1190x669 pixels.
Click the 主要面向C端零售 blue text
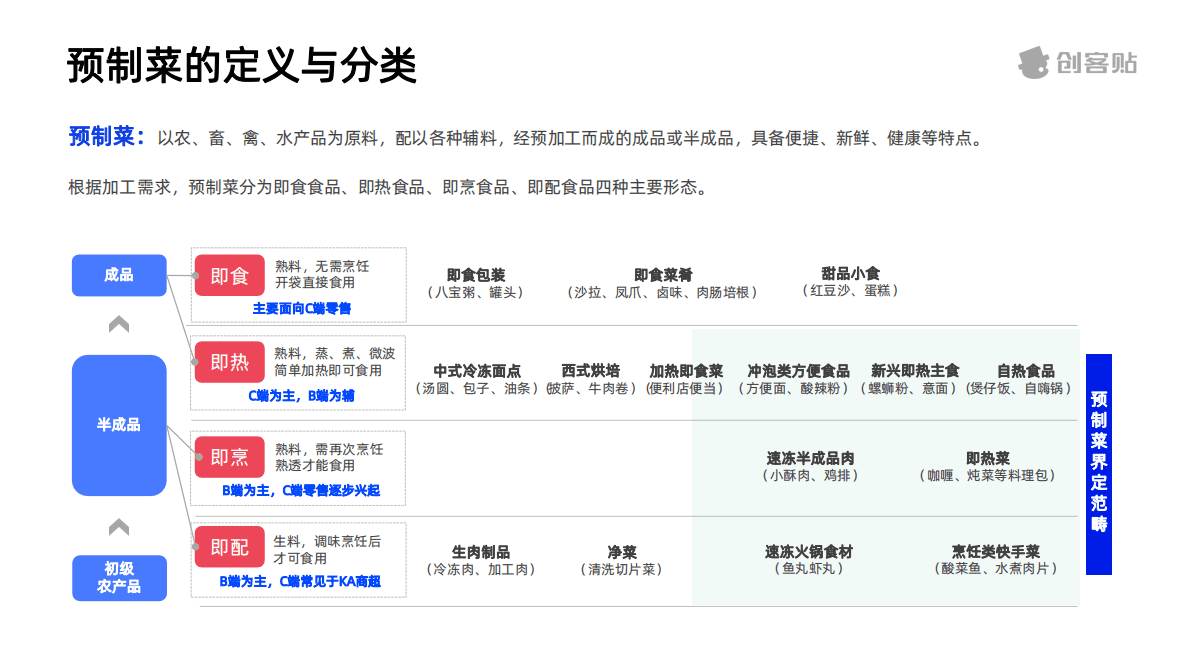(x=302, y=305)
